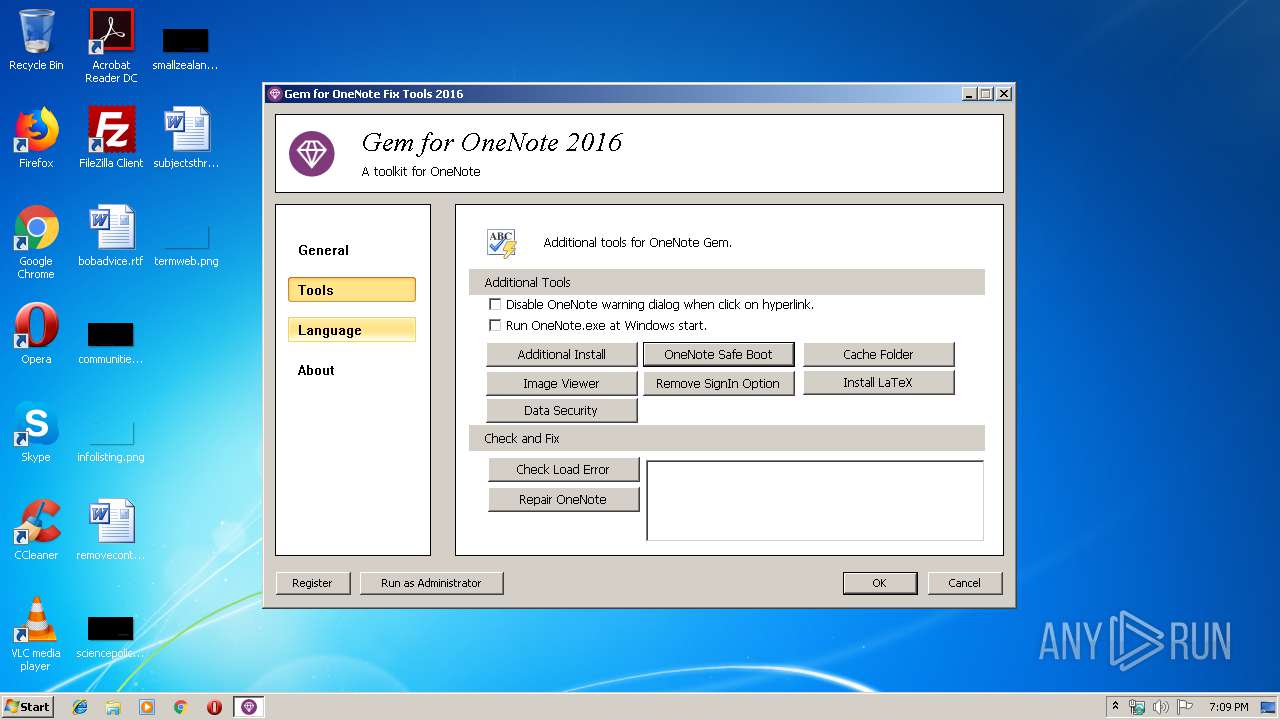1280x720 pixels.
Task: Click the network tray icon
Action: [1138, 707]
